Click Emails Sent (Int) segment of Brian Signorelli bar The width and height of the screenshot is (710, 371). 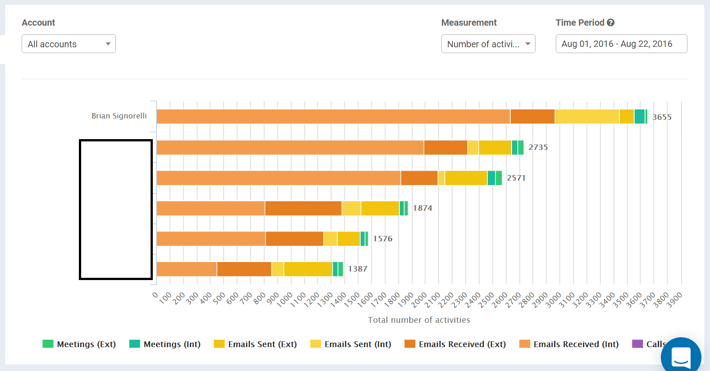click(x=587, y=116)
